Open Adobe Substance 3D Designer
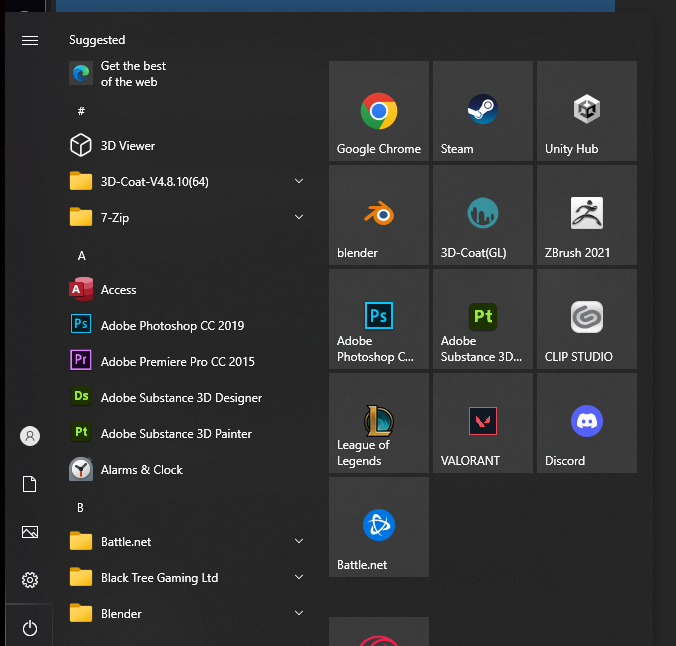Viewport: 676px width, 646px height. click(188, 397)
